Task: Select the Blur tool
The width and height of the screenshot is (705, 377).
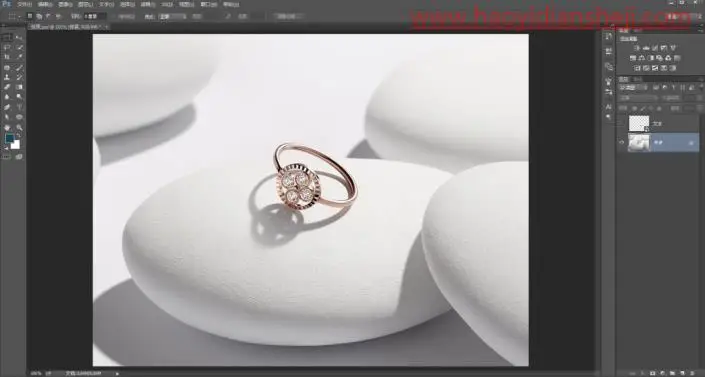Action: [x=7, y=97]
